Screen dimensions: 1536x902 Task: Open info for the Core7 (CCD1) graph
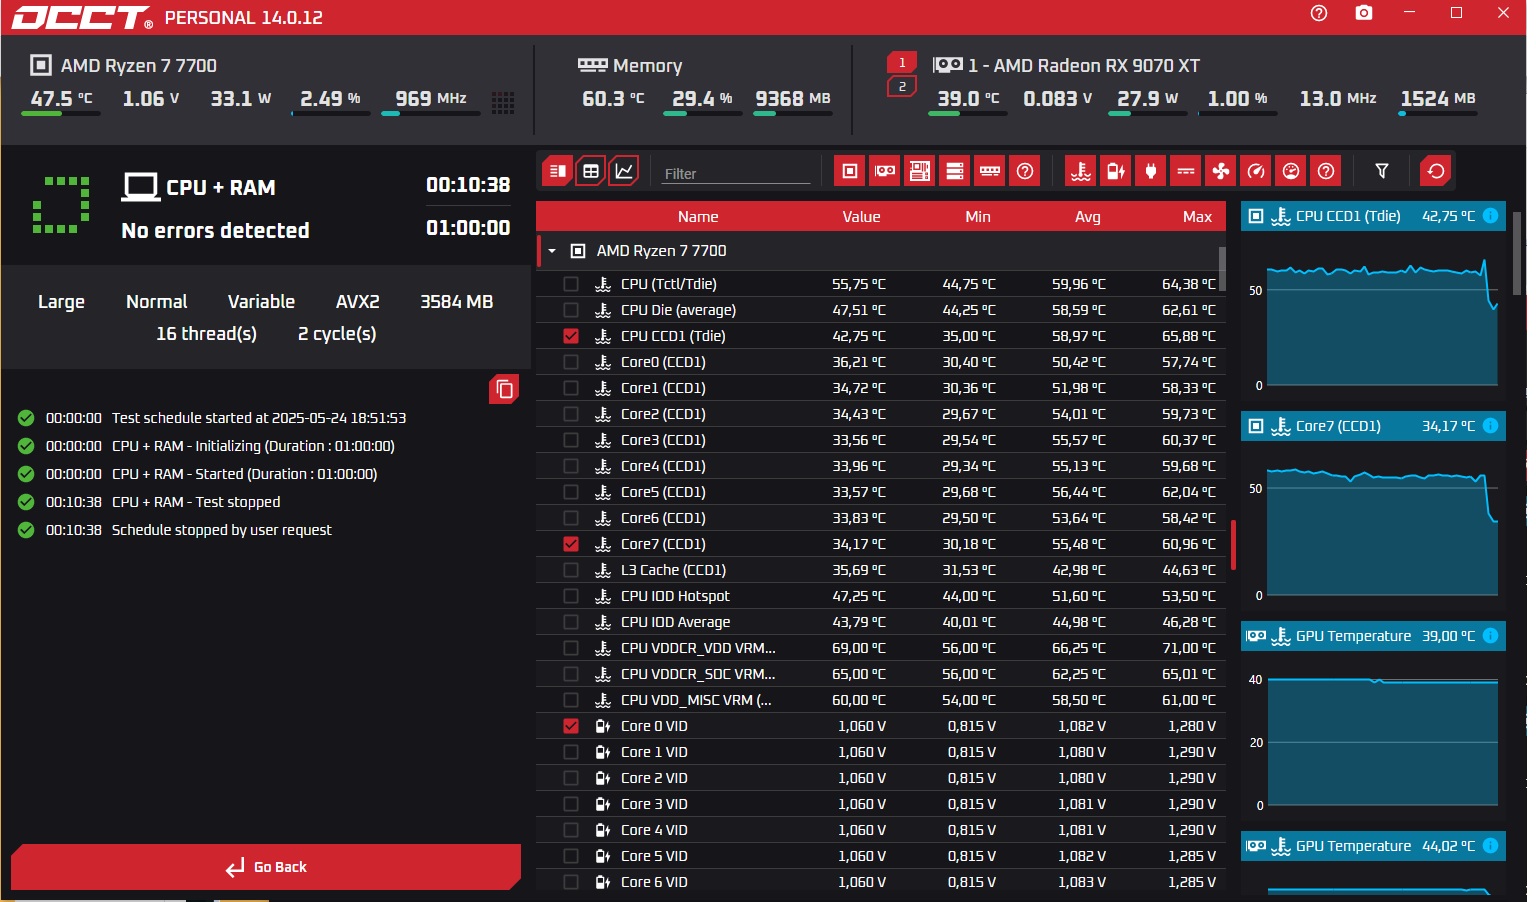[1490, 426]
